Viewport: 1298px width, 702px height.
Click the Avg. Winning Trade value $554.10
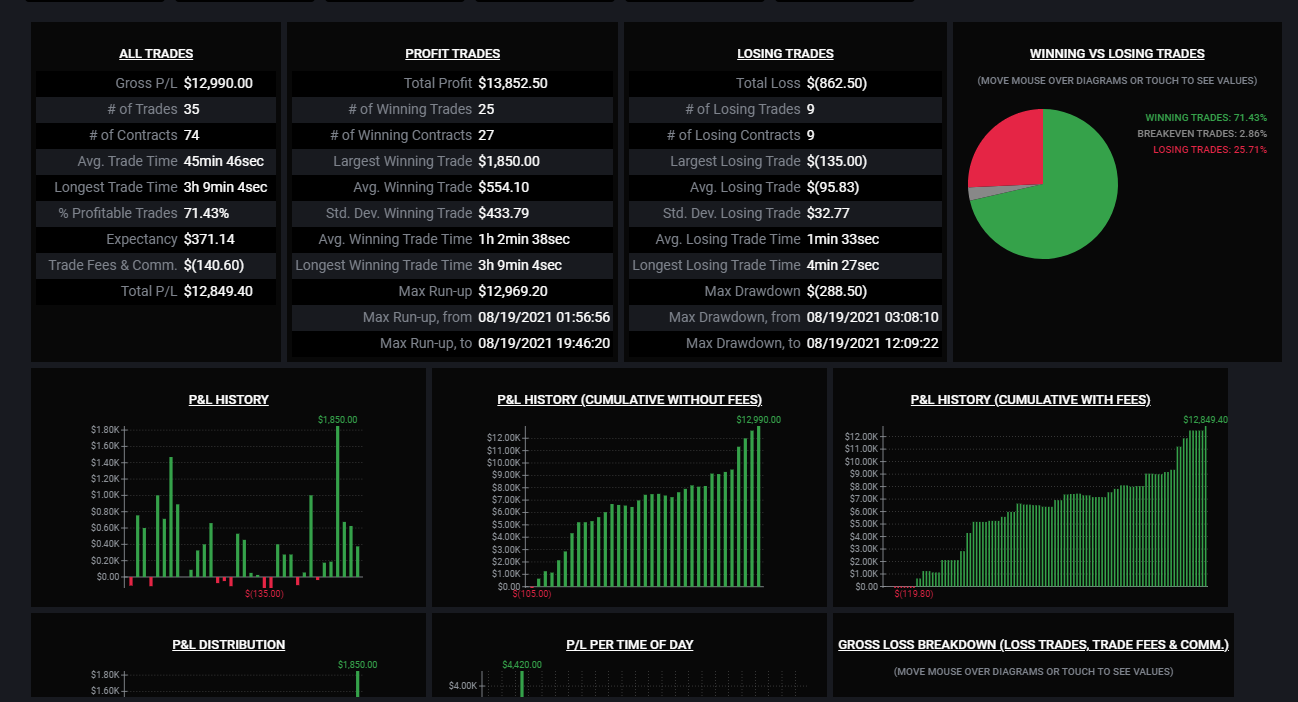click(x=503, y=187)
